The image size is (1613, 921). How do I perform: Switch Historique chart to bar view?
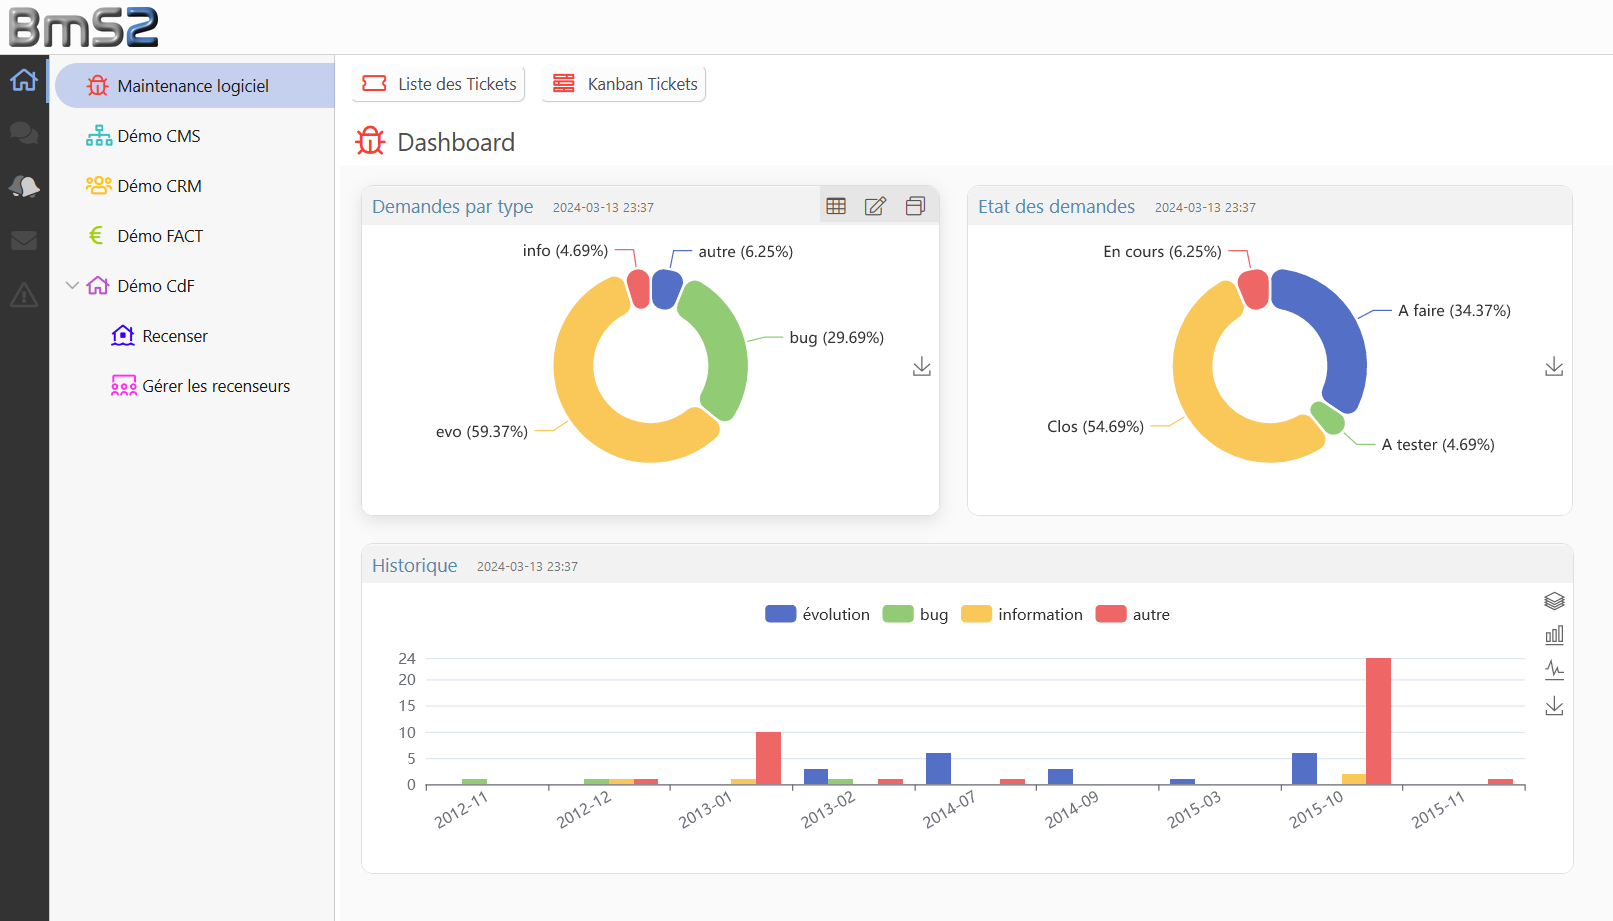point(1554,635)
